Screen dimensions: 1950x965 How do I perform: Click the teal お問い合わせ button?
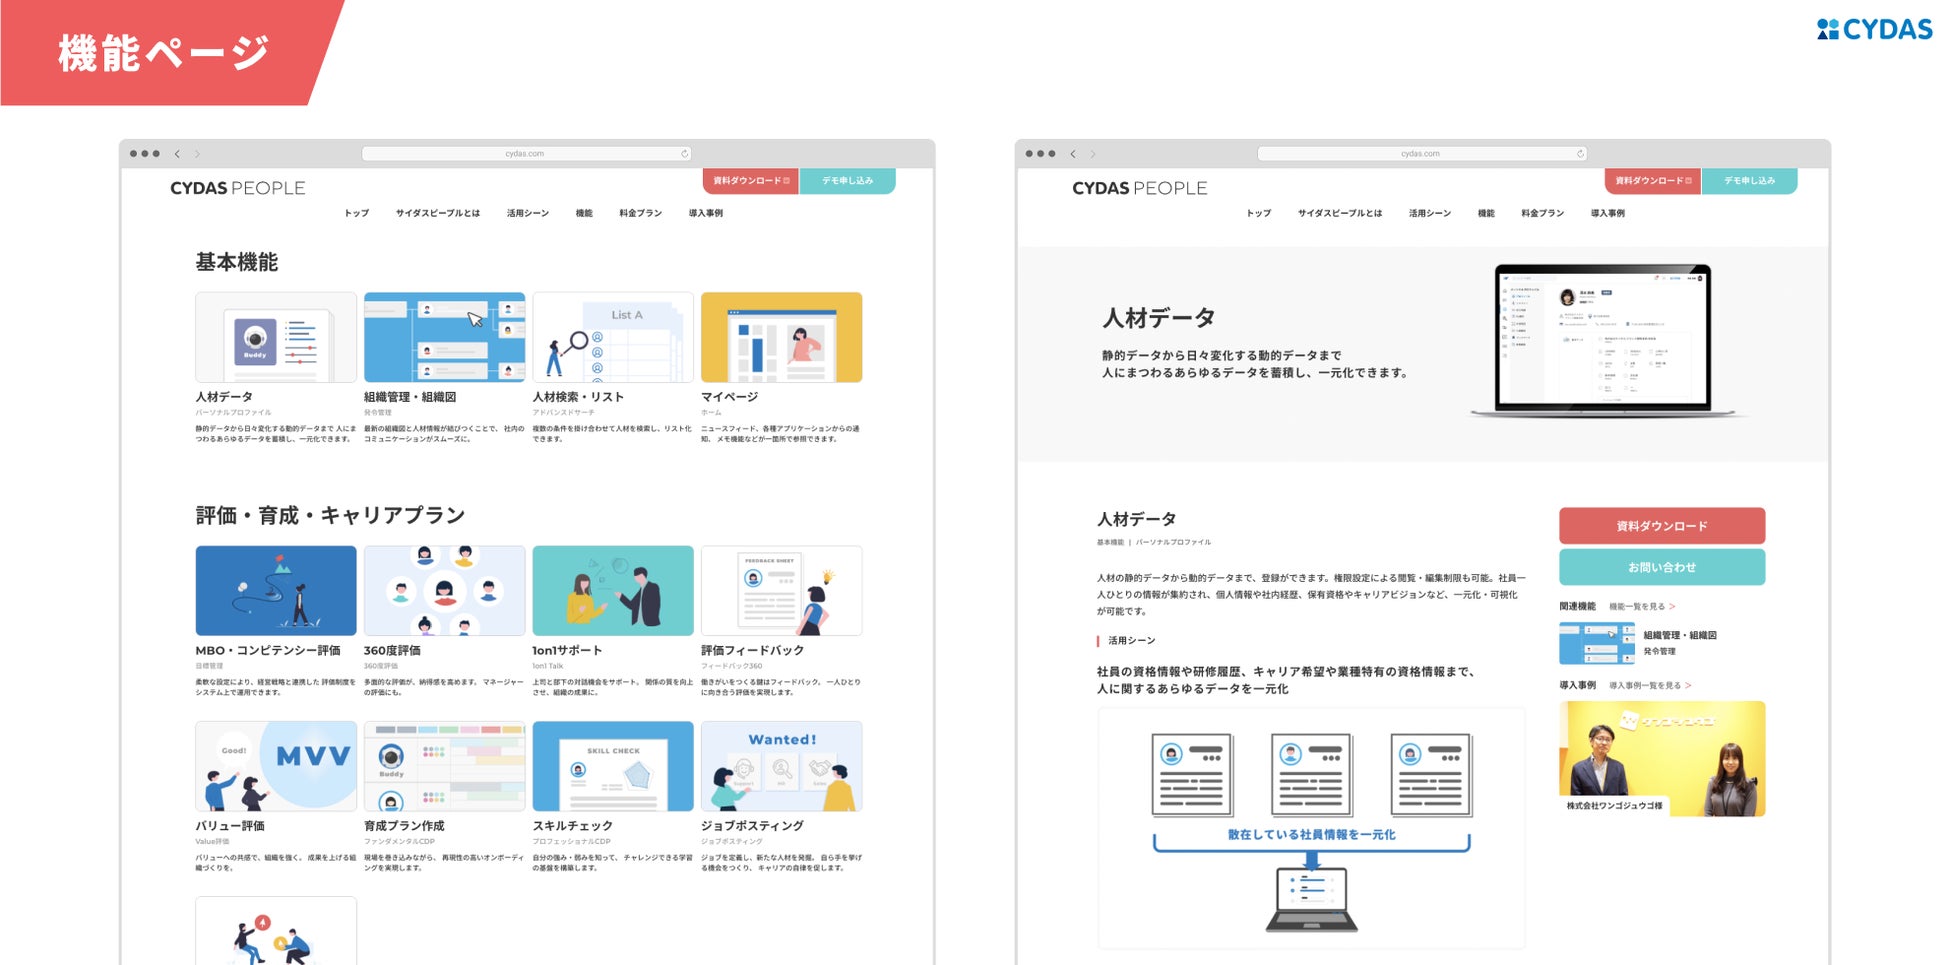[1662, 567]
